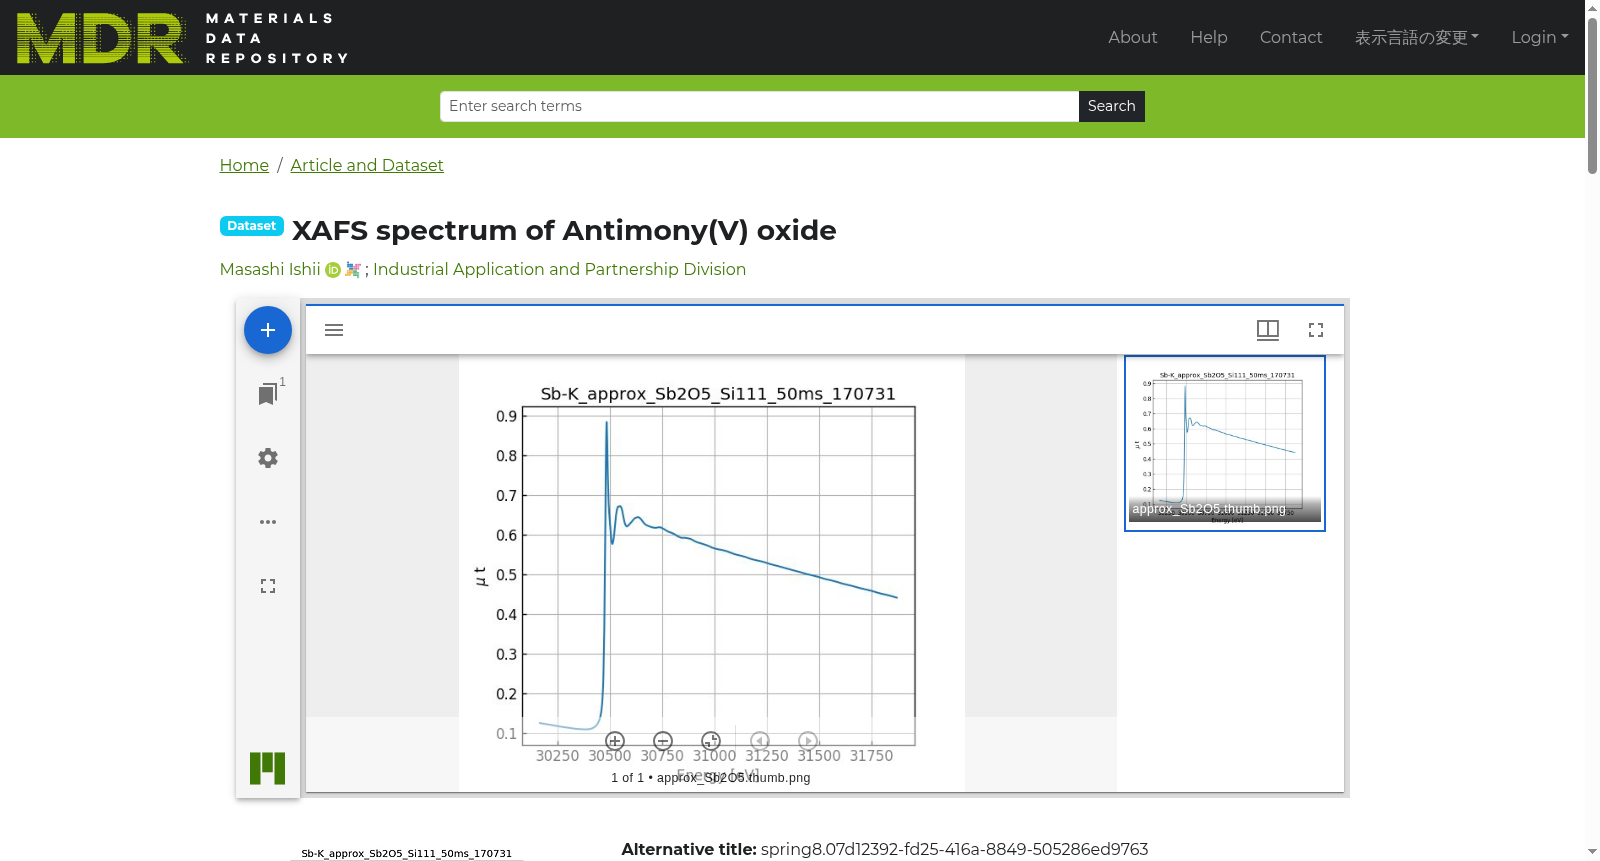The height and width of the screenshot is (861, 1600).
Task: Click the three-dots more options icon
Action: (x=268, y=522)
